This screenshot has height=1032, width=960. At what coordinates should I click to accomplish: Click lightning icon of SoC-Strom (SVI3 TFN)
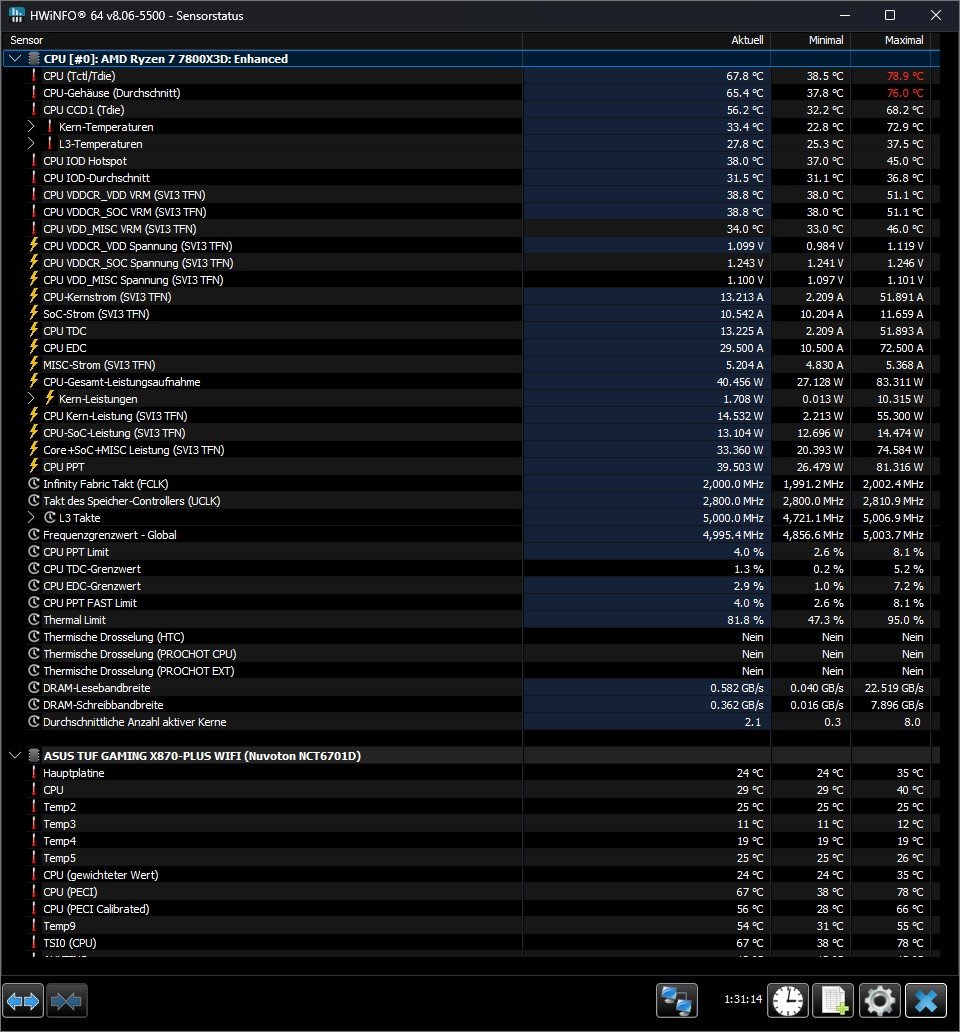coord(34,313)
